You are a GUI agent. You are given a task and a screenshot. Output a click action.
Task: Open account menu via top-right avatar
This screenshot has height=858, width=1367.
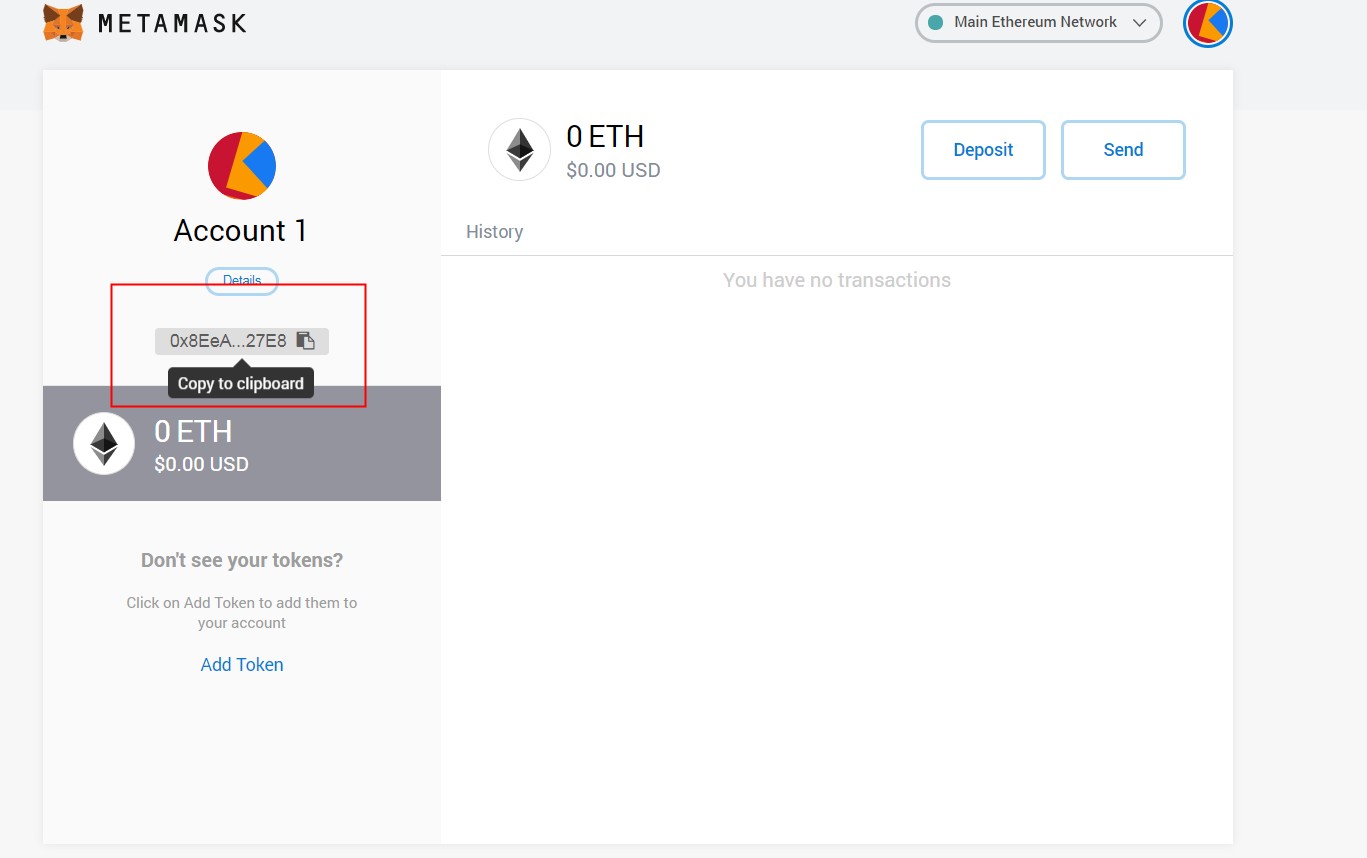(x=1207, y=23)
